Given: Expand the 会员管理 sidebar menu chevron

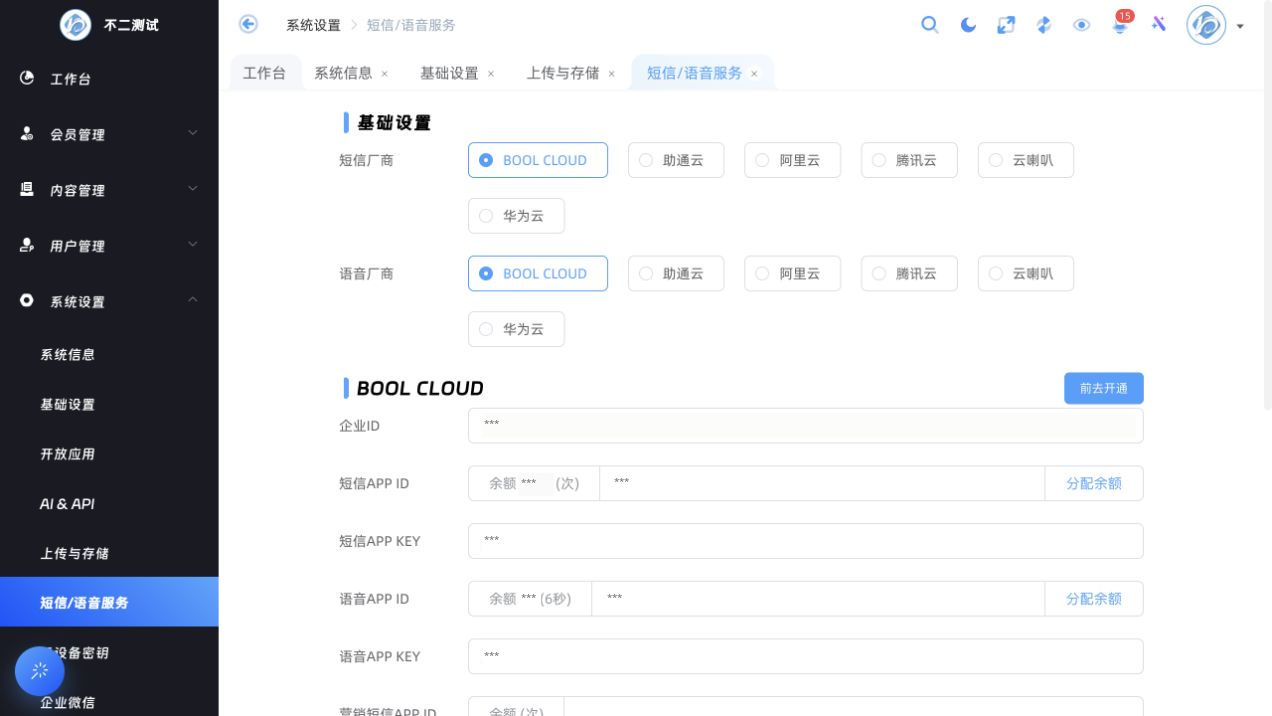Looking at the screenshot, I should click(x=193, y=132).
